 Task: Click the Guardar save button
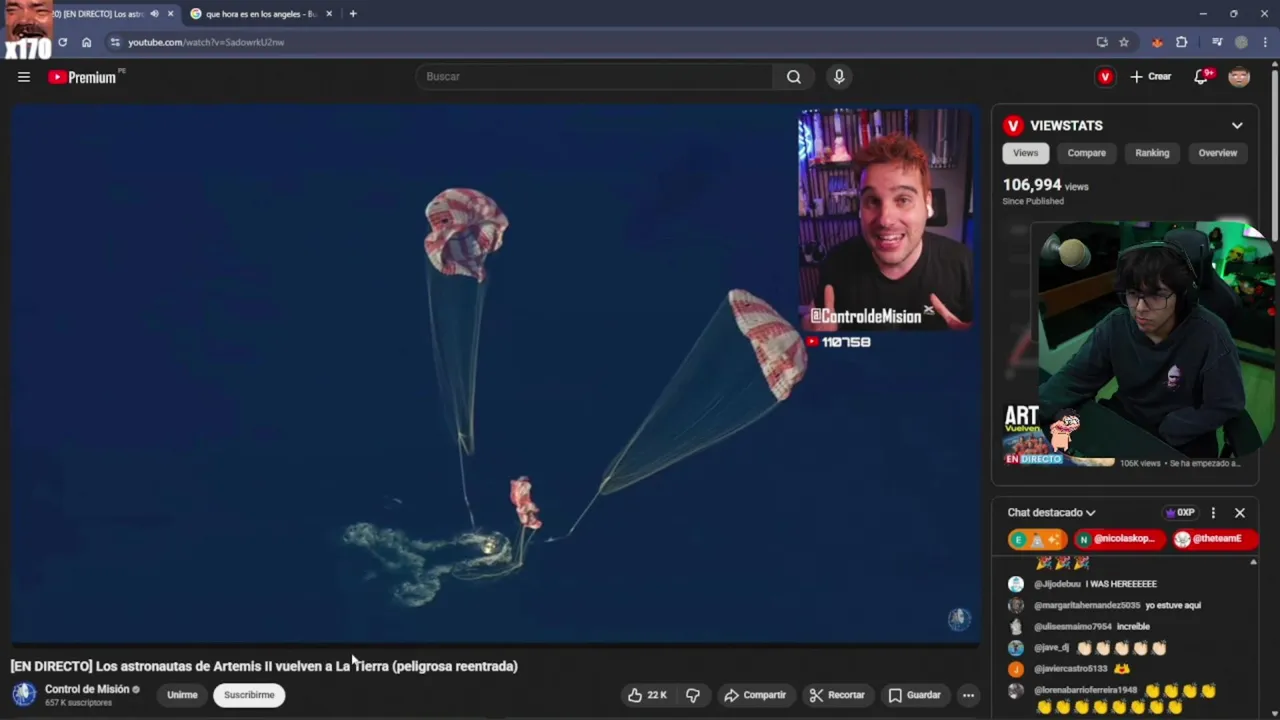coord(915,695)
